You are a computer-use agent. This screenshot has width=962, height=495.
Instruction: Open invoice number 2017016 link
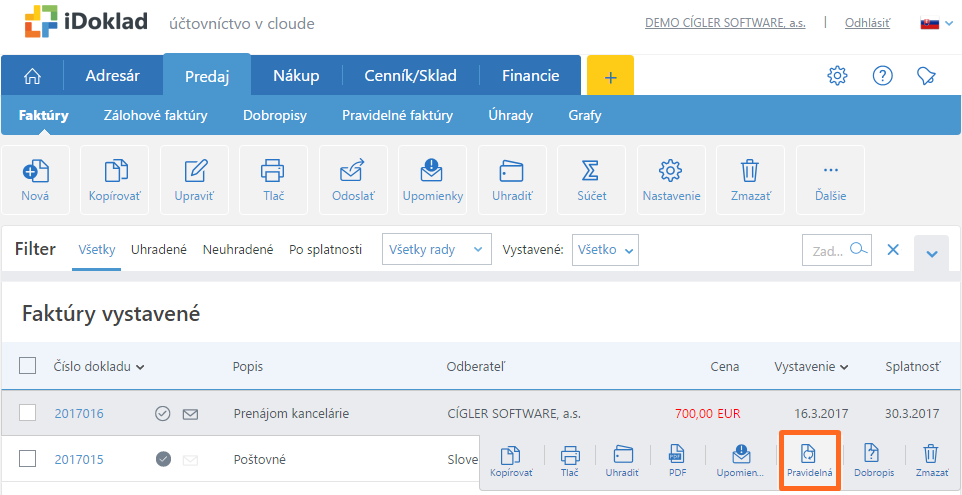[79, 413]
